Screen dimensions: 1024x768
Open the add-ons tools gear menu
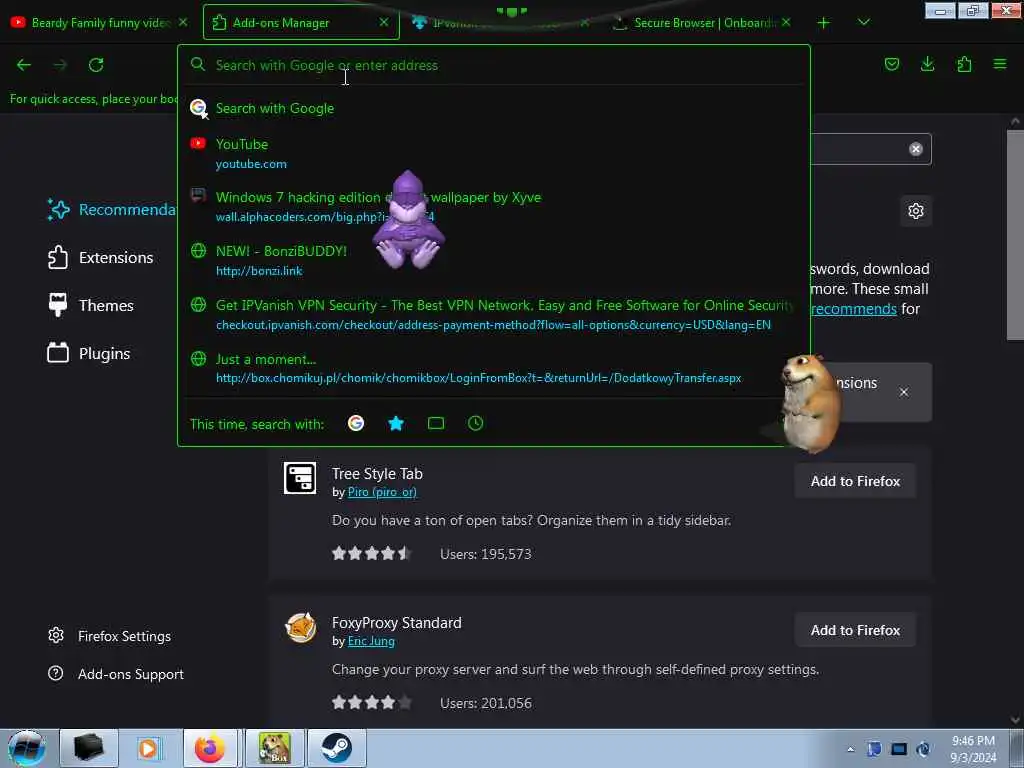coord(916,211)
